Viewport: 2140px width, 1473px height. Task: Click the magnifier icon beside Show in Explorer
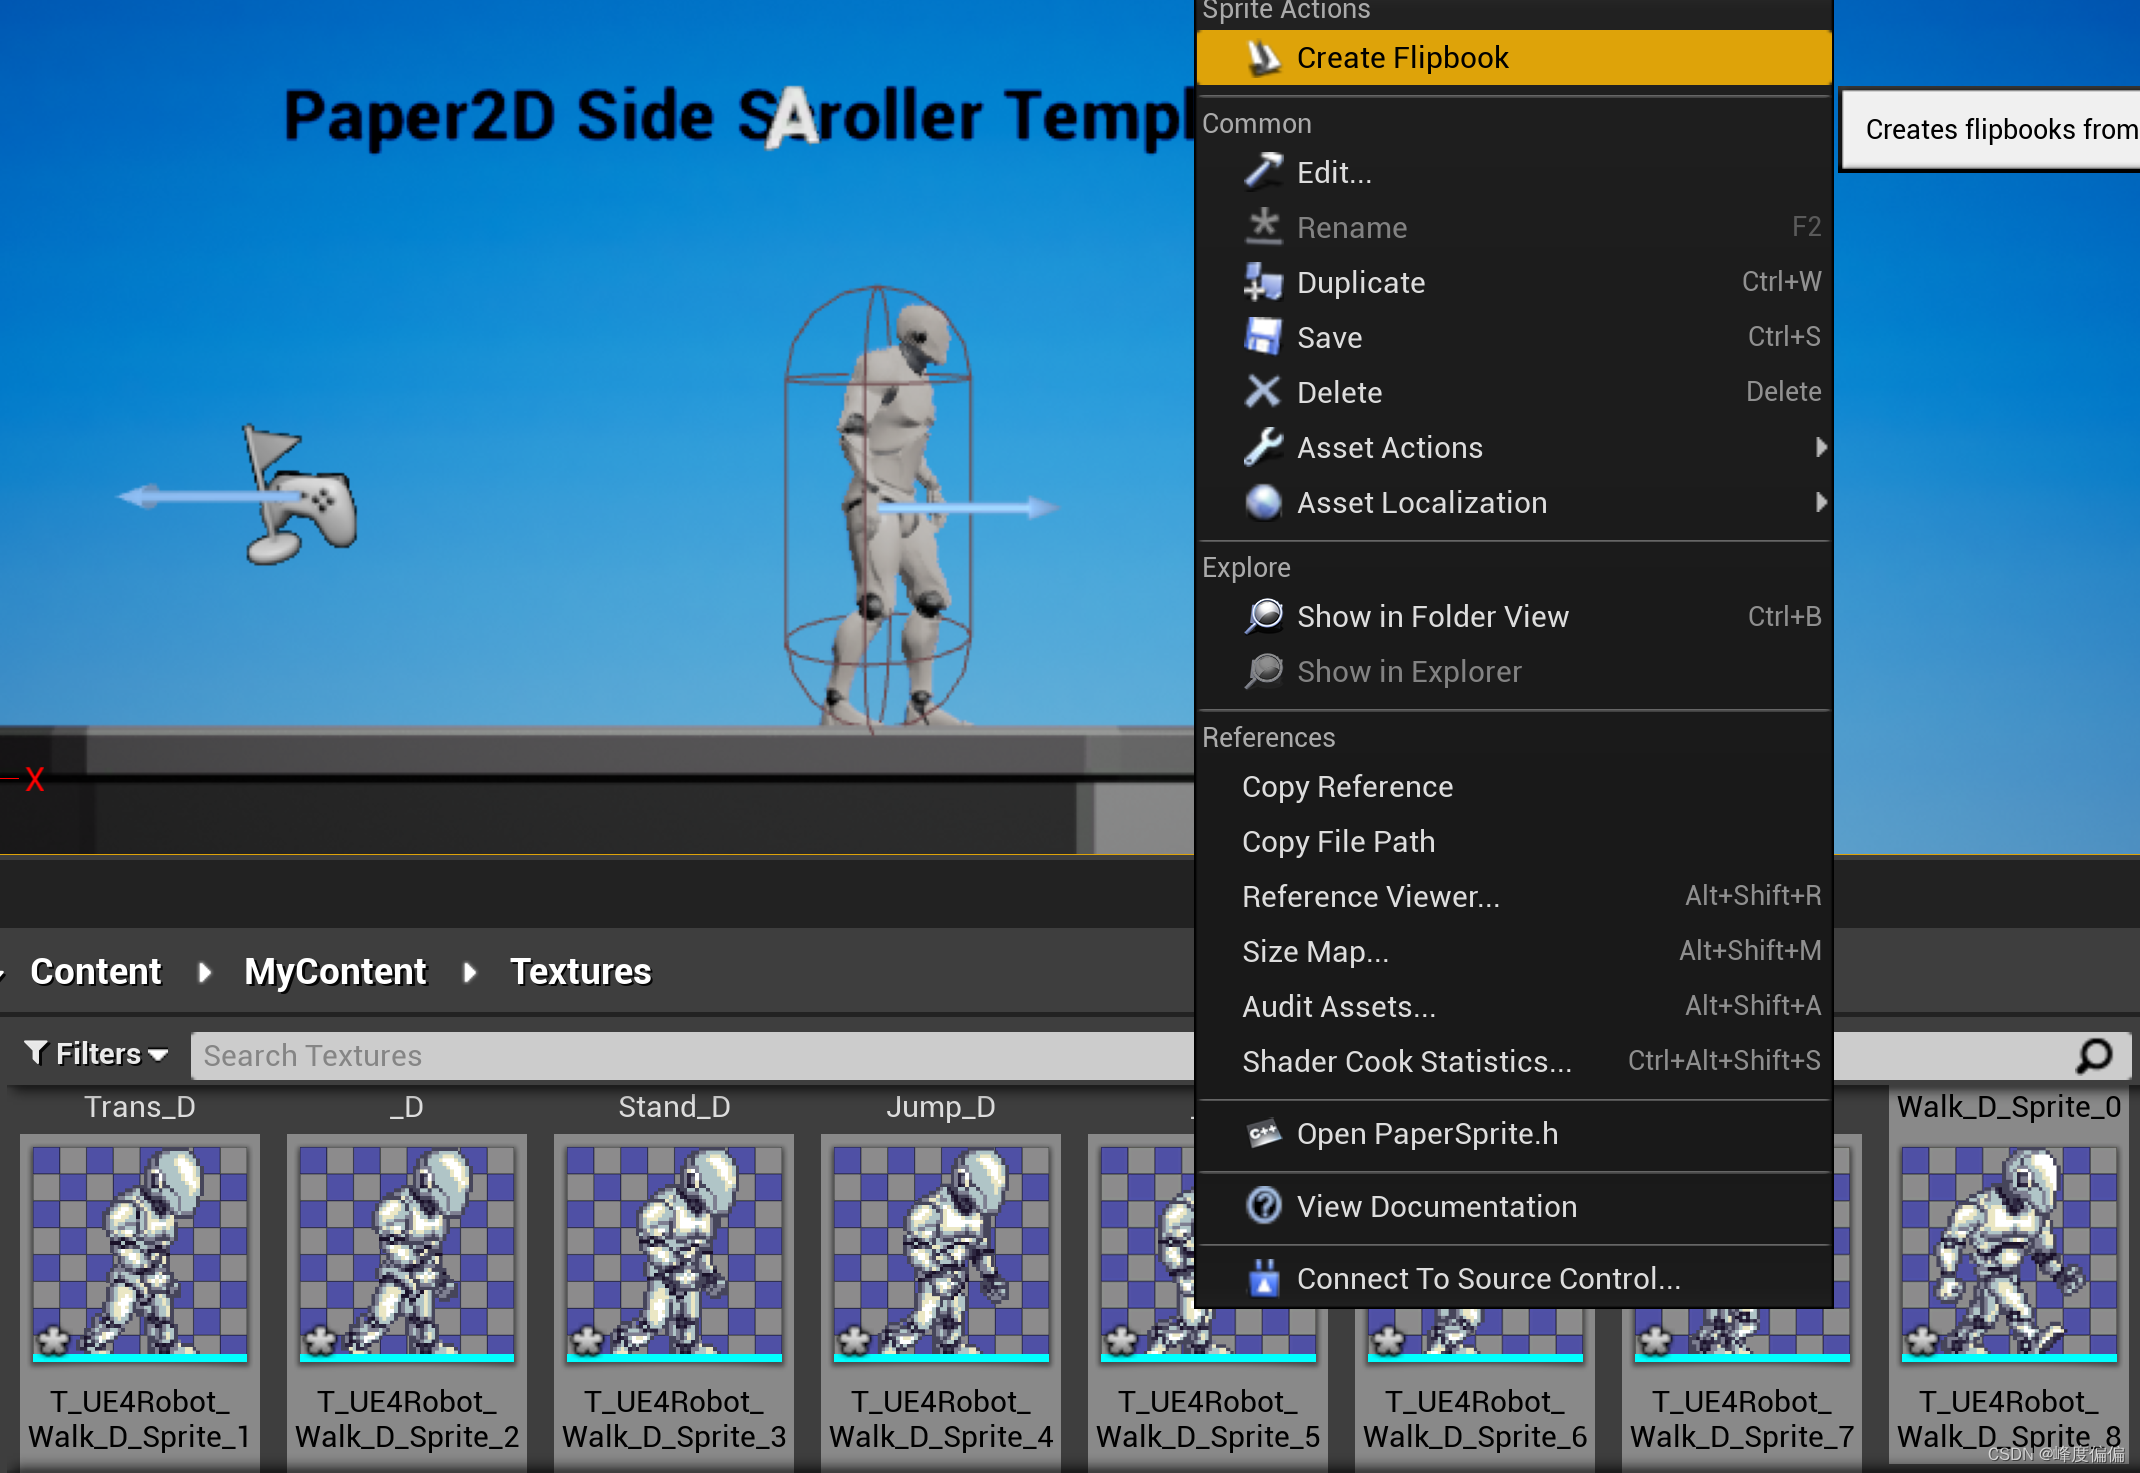point(1263,671)
